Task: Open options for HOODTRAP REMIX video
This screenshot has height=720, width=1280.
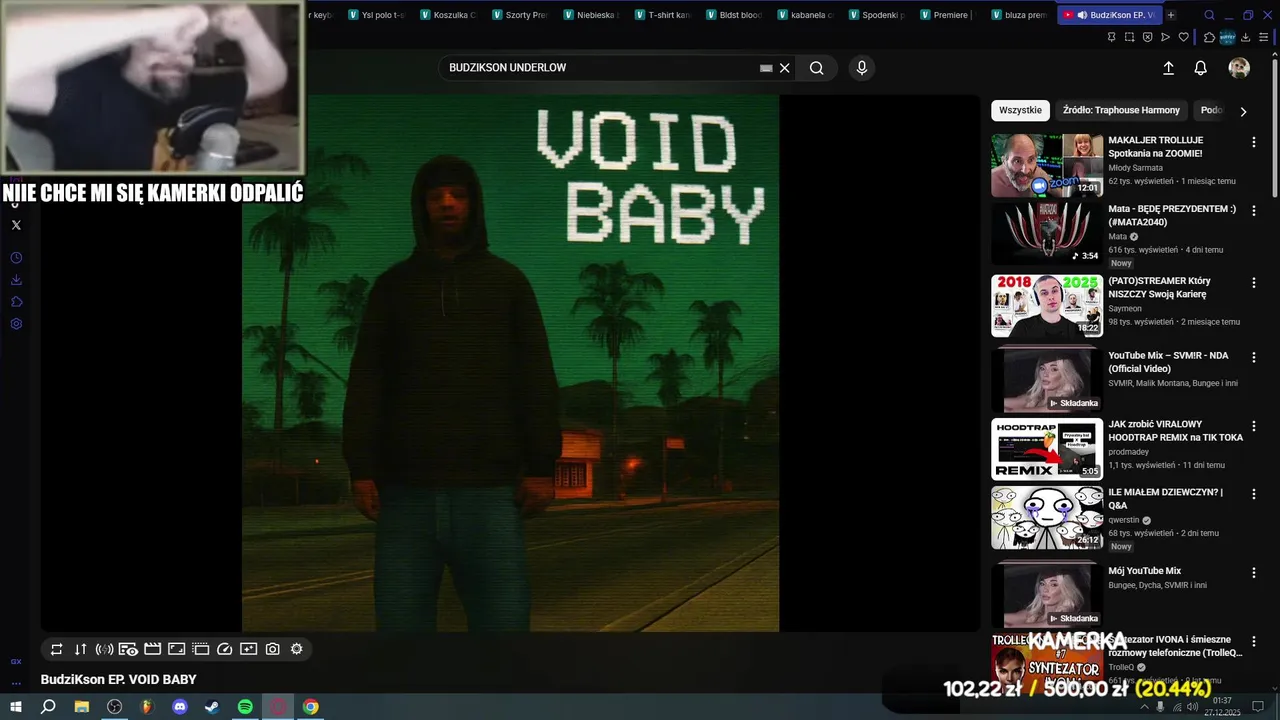Action: pos(1253,426)
